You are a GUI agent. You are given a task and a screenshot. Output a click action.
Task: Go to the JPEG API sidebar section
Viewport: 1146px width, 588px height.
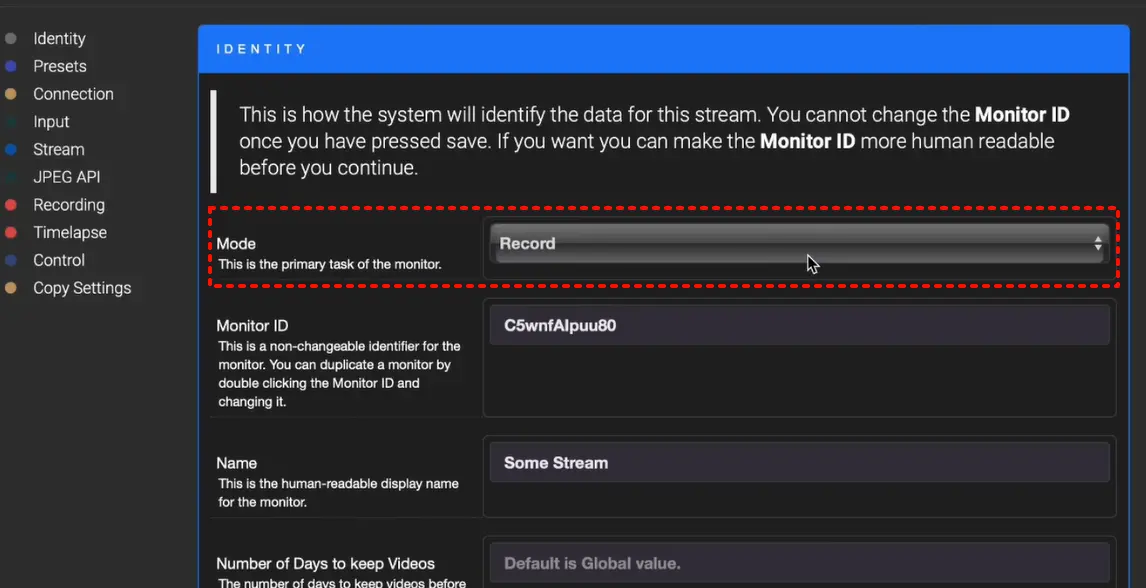click(x=66, y=177)
